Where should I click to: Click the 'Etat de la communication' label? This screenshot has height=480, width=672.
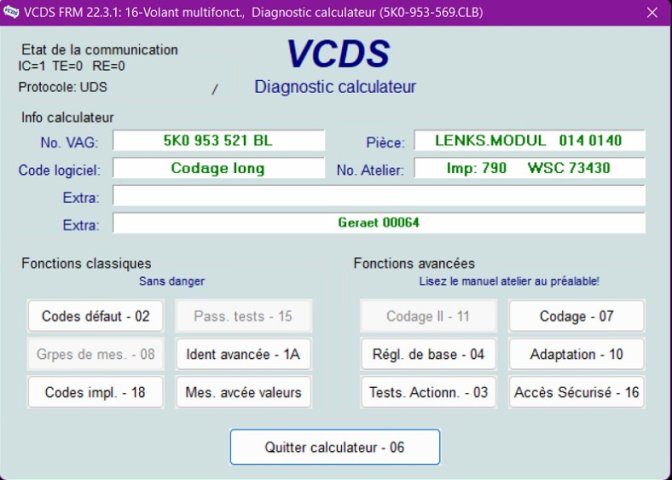99,50
